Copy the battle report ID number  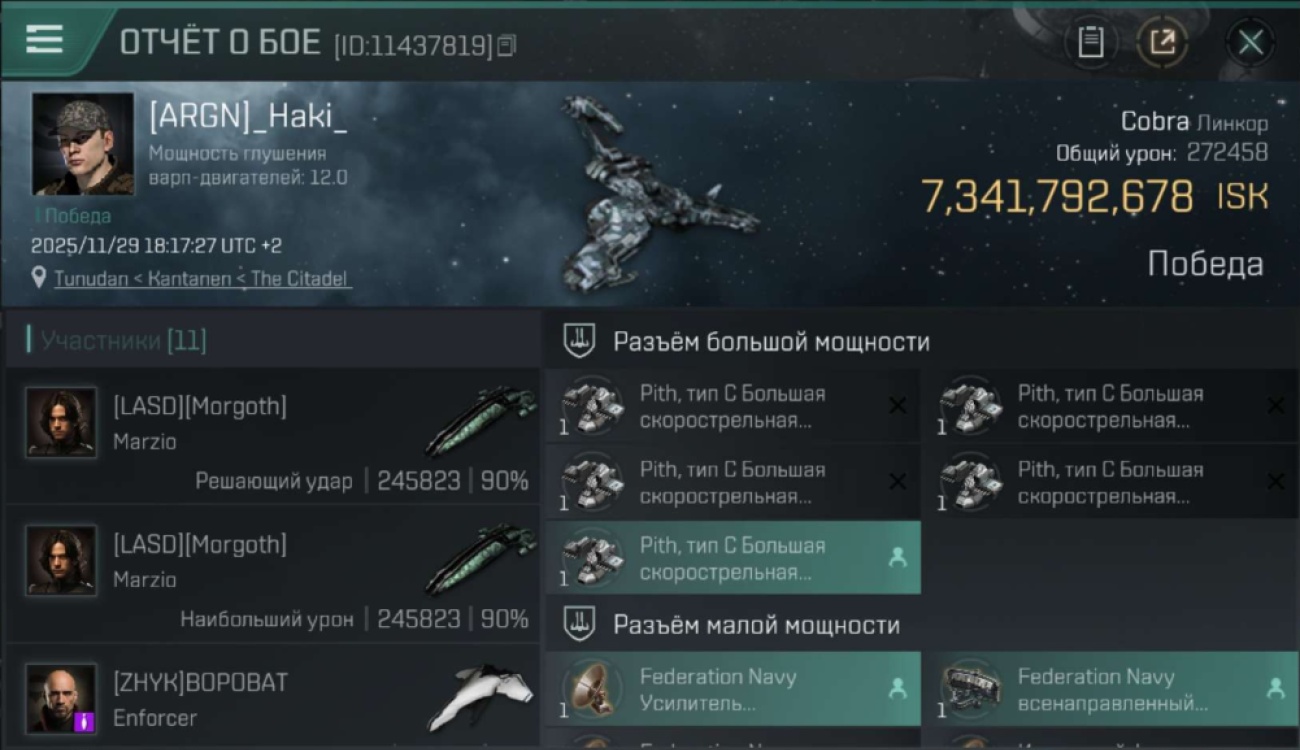pyautogui.click(x=507, y=45)
